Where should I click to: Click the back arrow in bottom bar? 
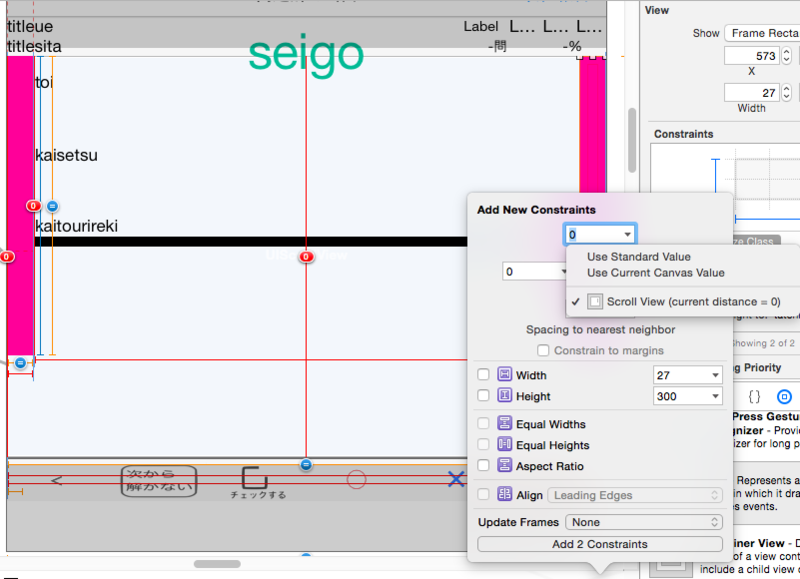click(x=57, y=480)
